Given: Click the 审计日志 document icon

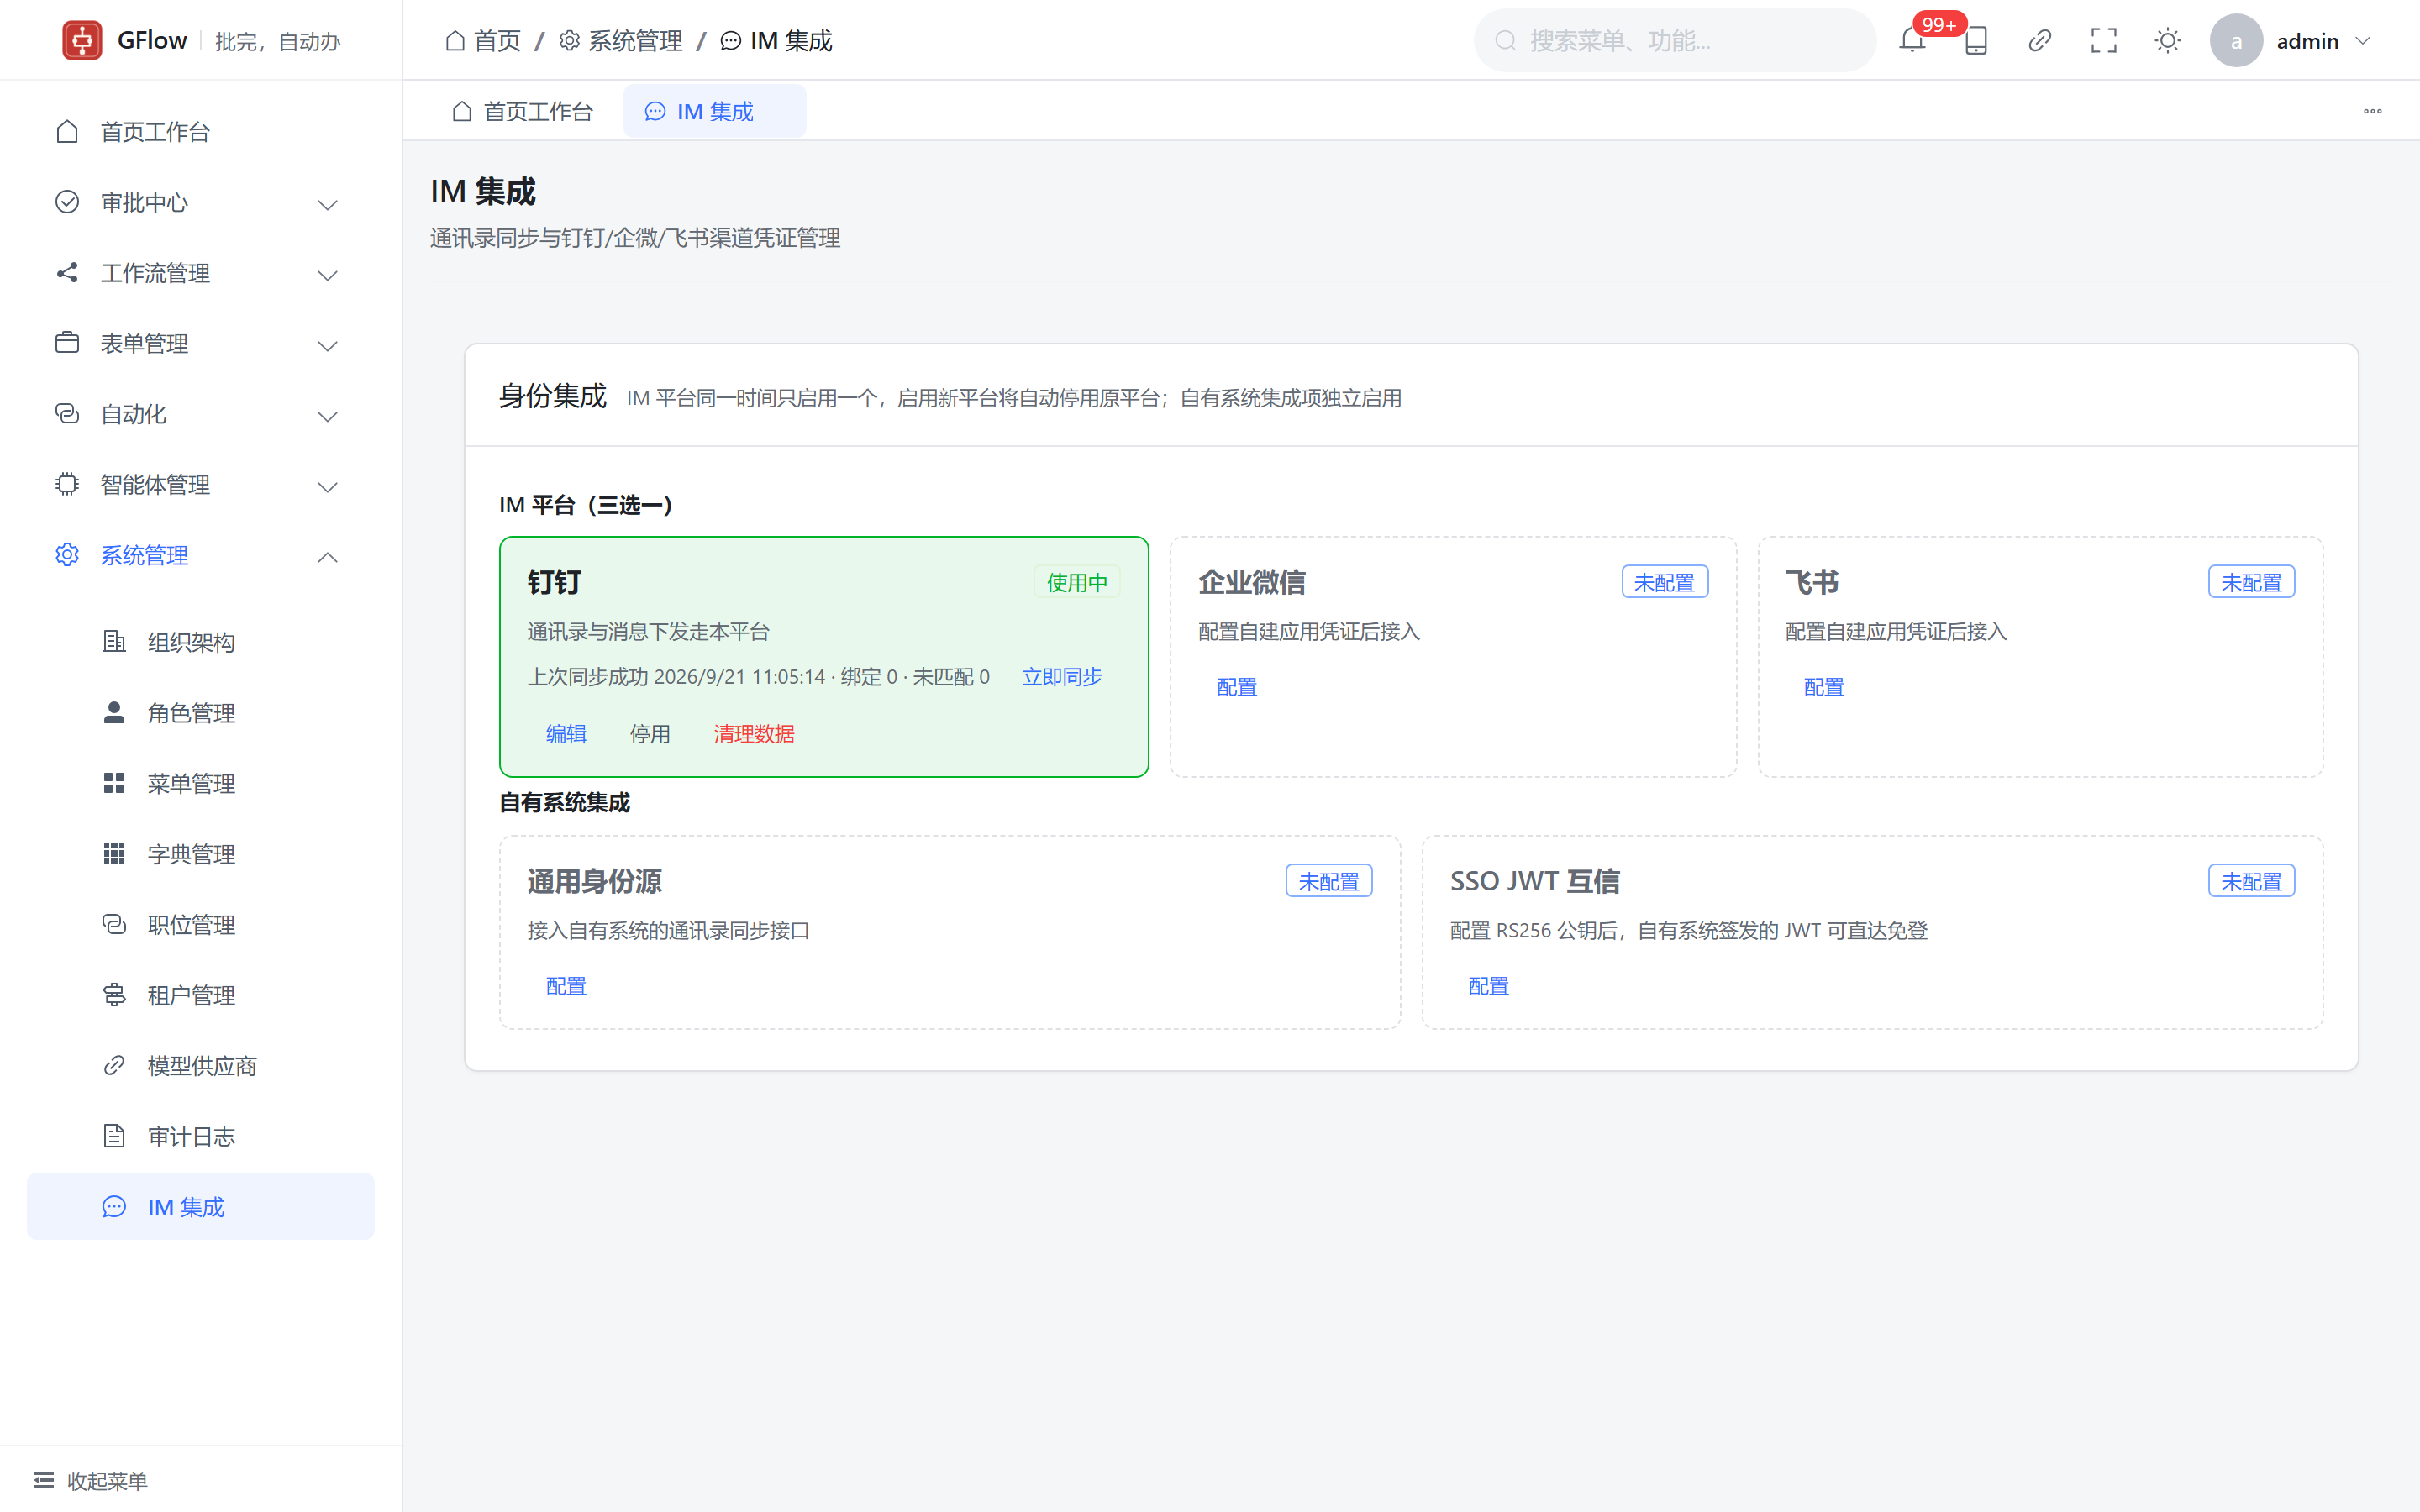Looking at the screenshot, I should tap(114, 1136).
